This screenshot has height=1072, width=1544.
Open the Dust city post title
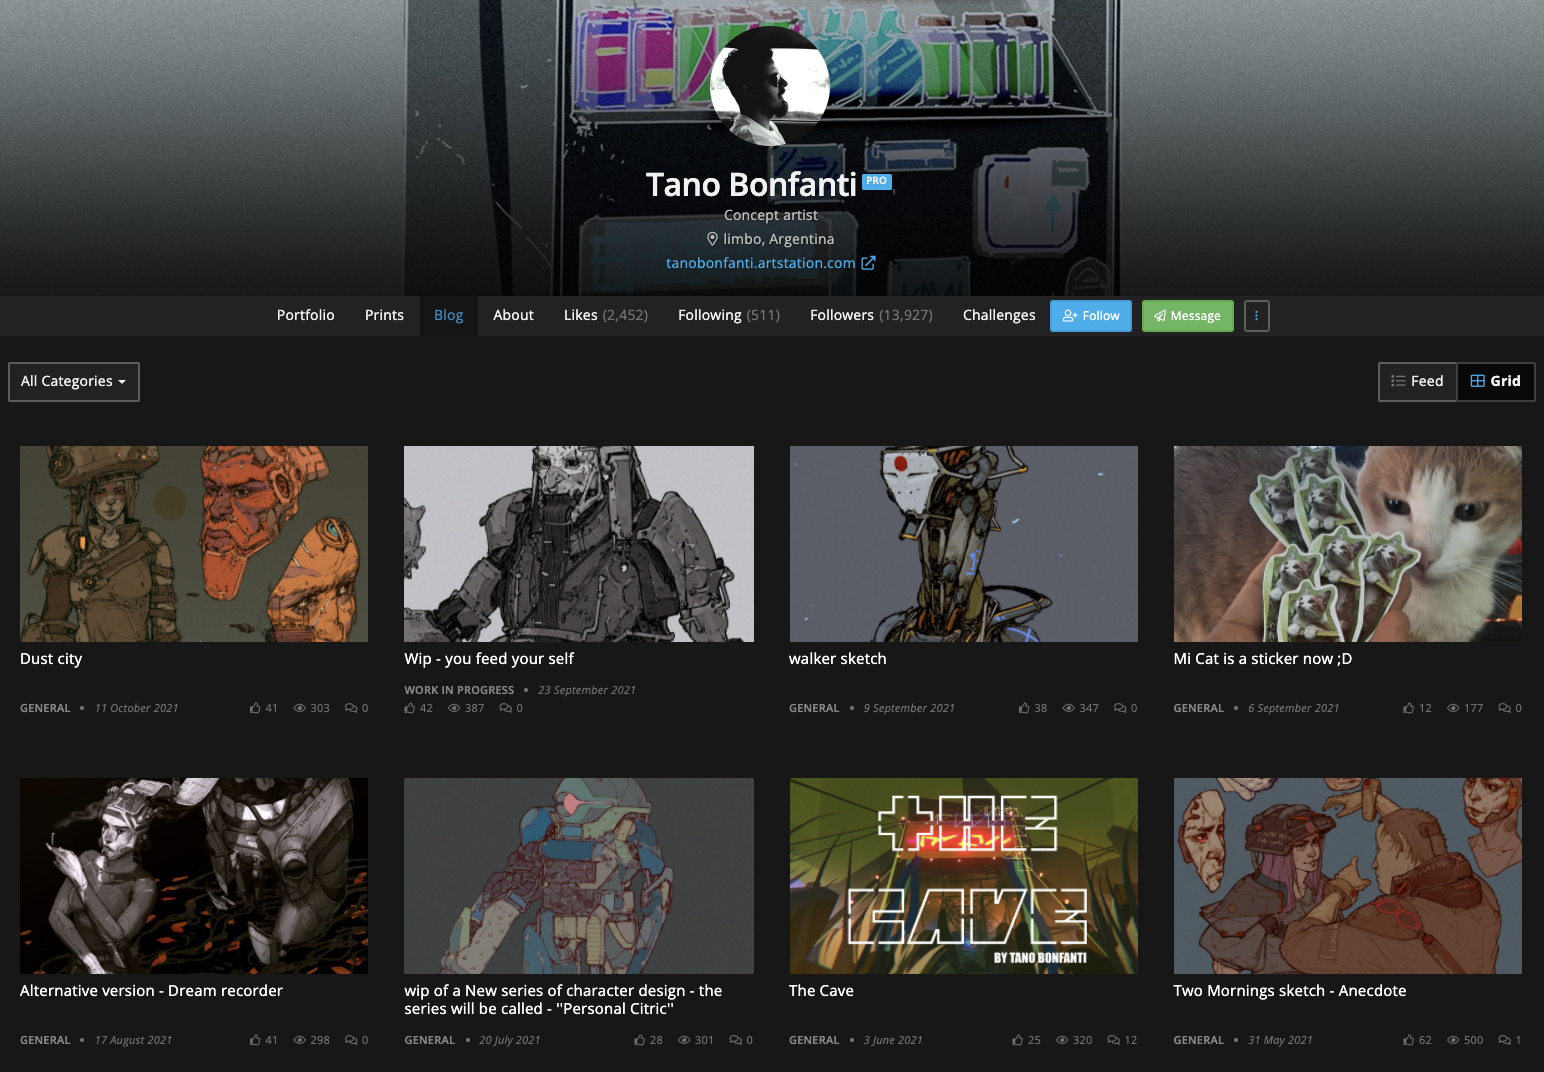pyautogui.click(x=51, y=659)
